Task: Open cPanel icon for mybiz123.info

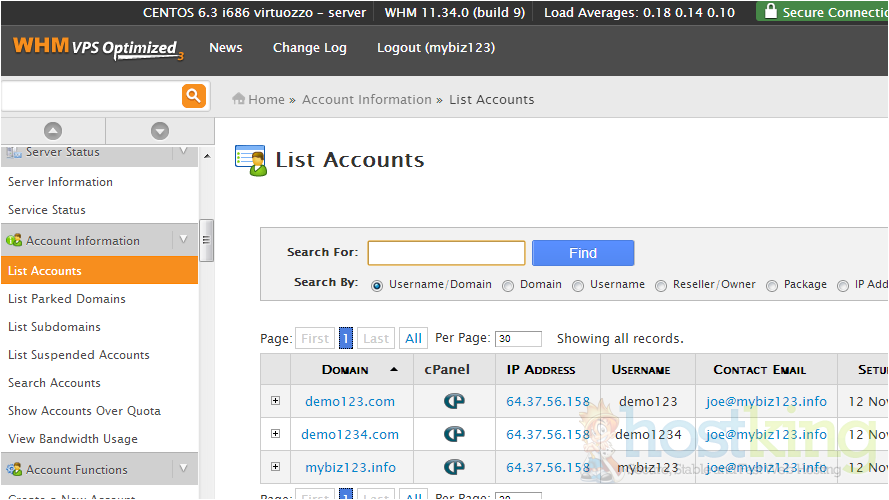Action: tap(454, 468)
